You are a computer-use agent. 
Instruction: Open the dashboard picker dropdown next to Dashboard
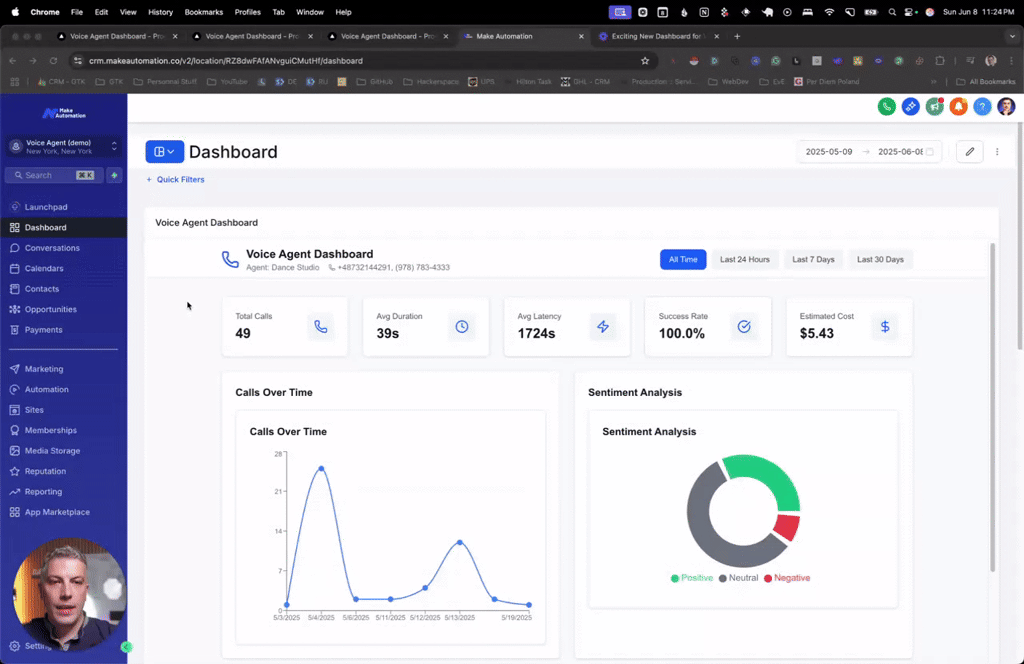(x=164, y=151)
